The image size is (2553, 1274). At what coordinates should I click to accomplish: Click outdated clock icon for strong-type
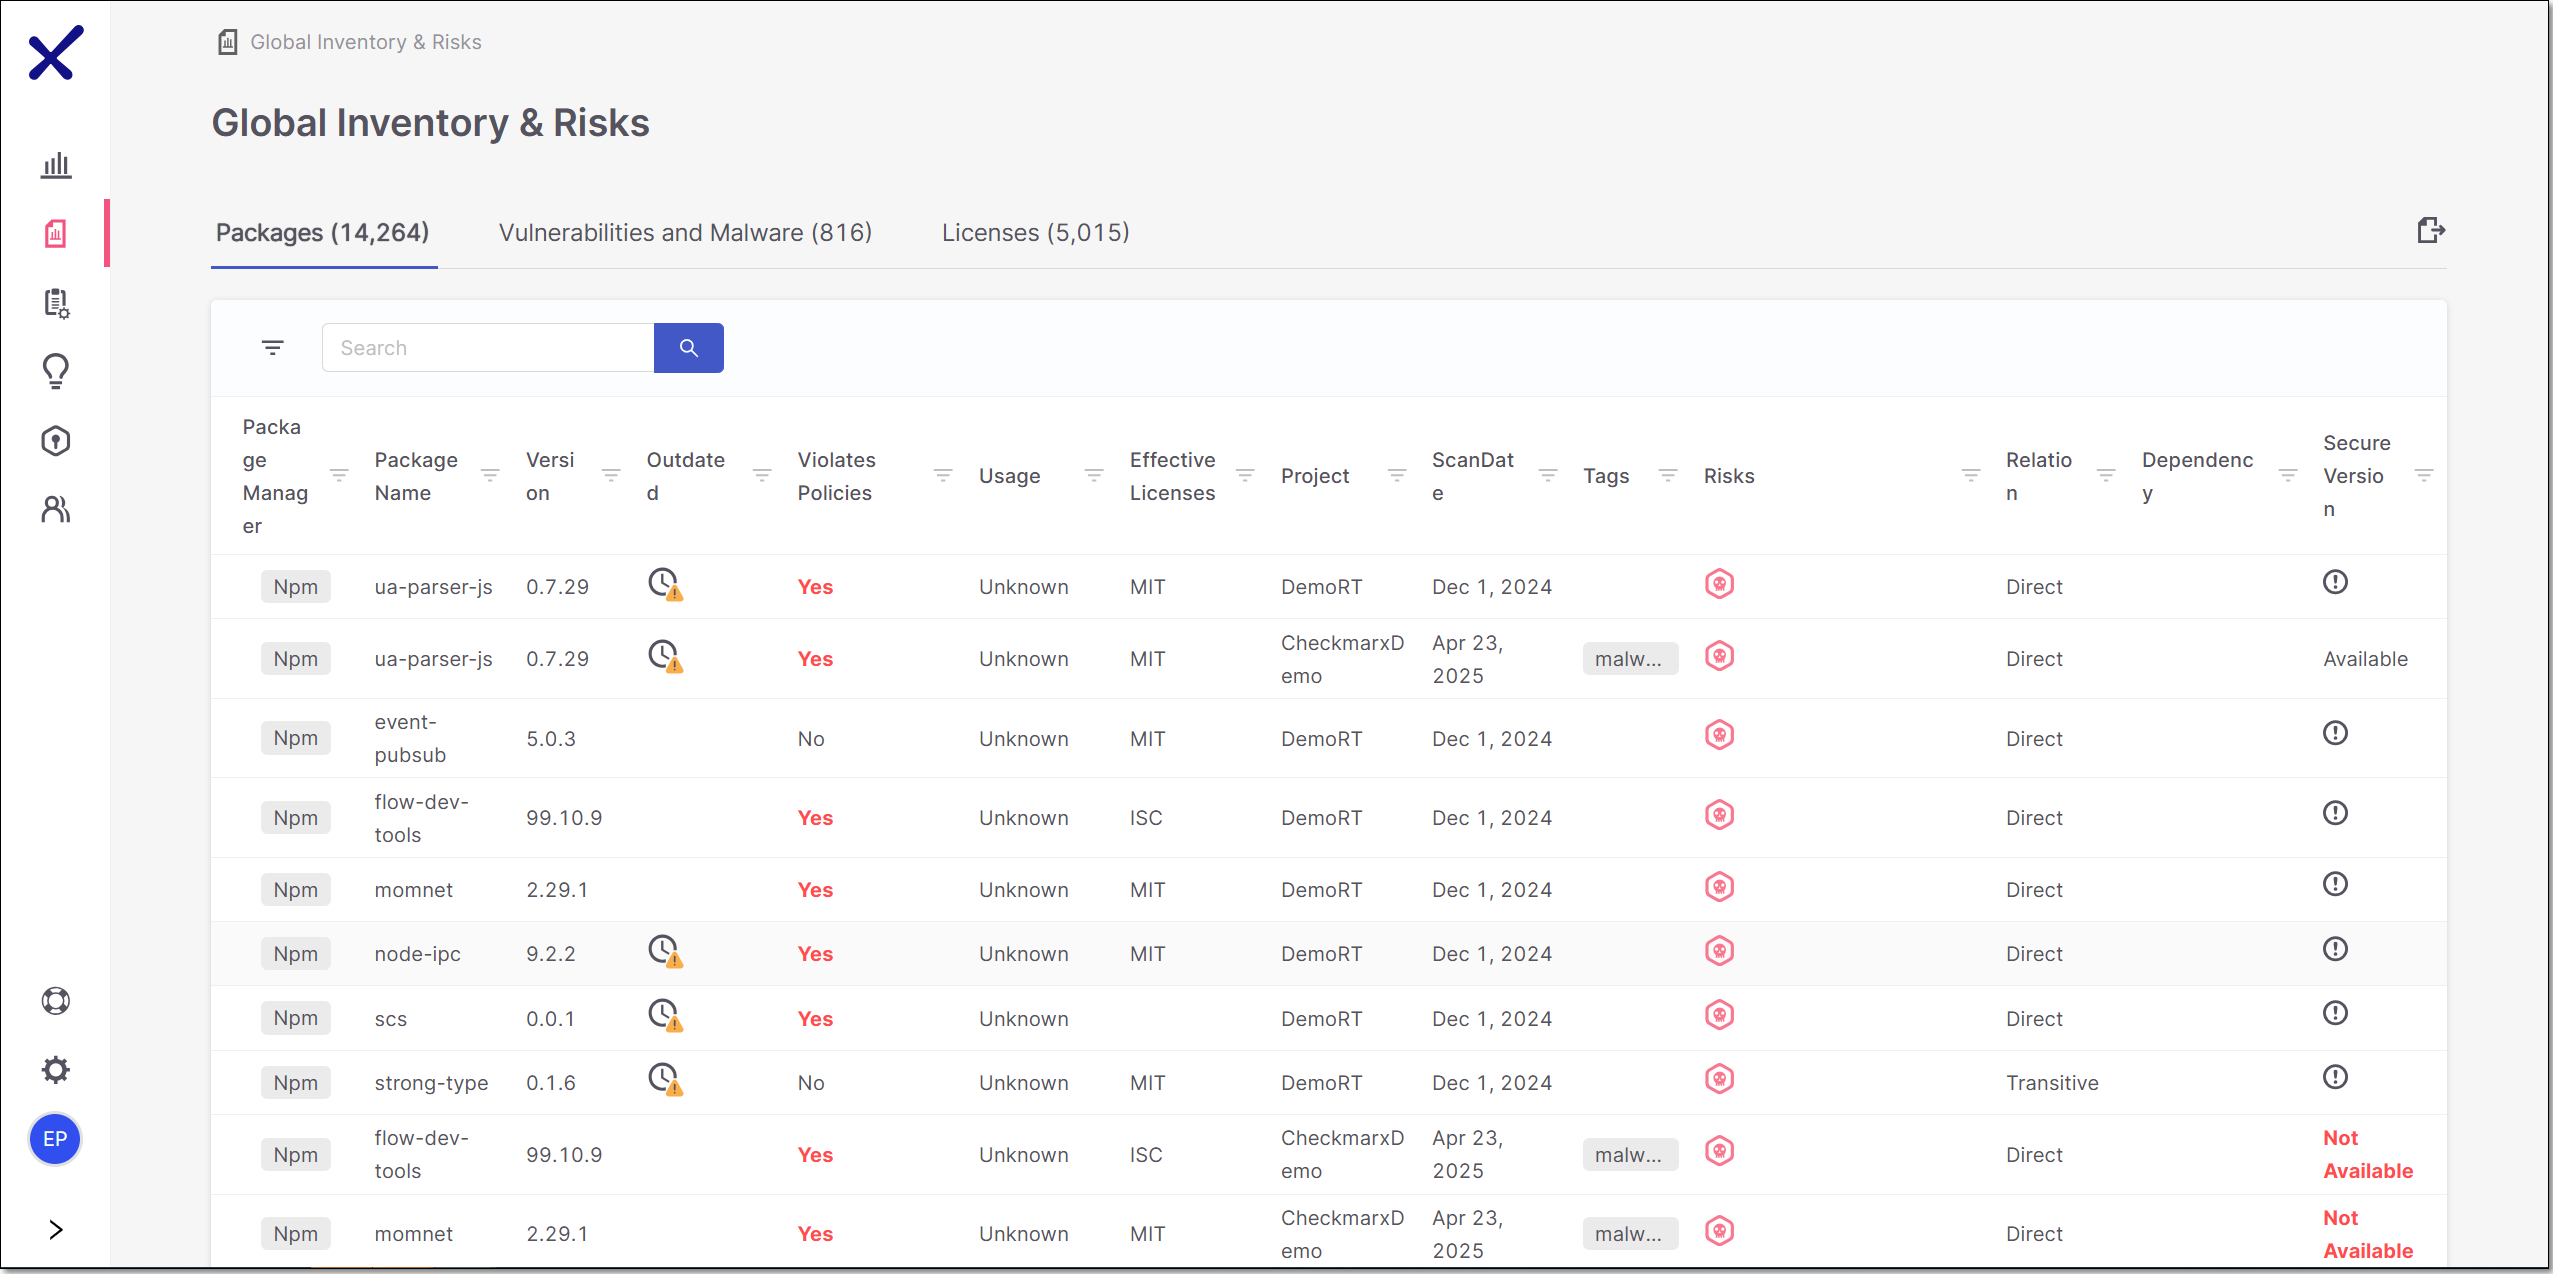665,1080
